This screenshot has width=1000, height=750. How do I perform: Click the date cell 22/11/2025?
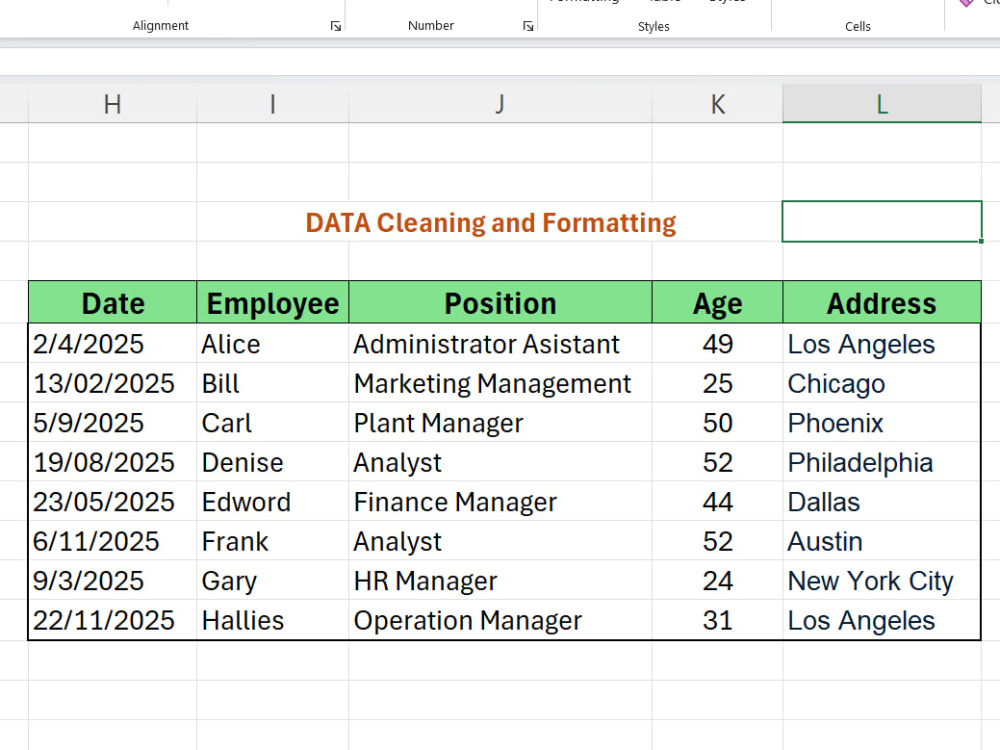pos(113,620)
